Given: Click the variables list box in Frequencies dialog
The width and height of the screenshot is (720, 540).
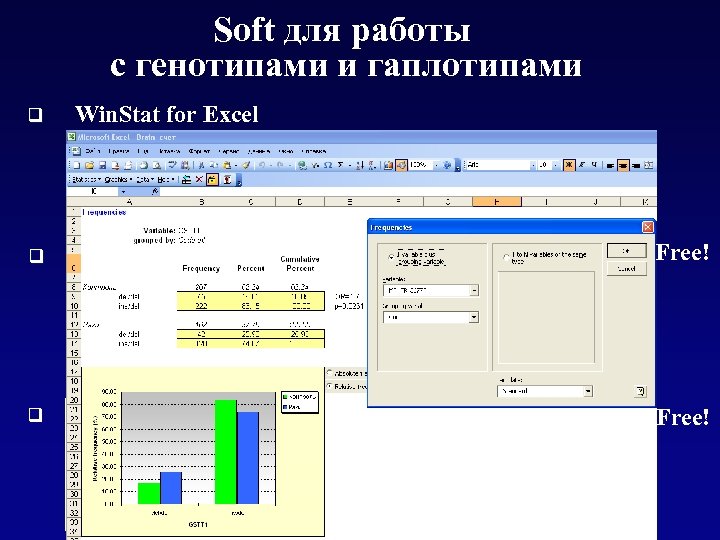Looking at the screenshot, I should 546,317.
